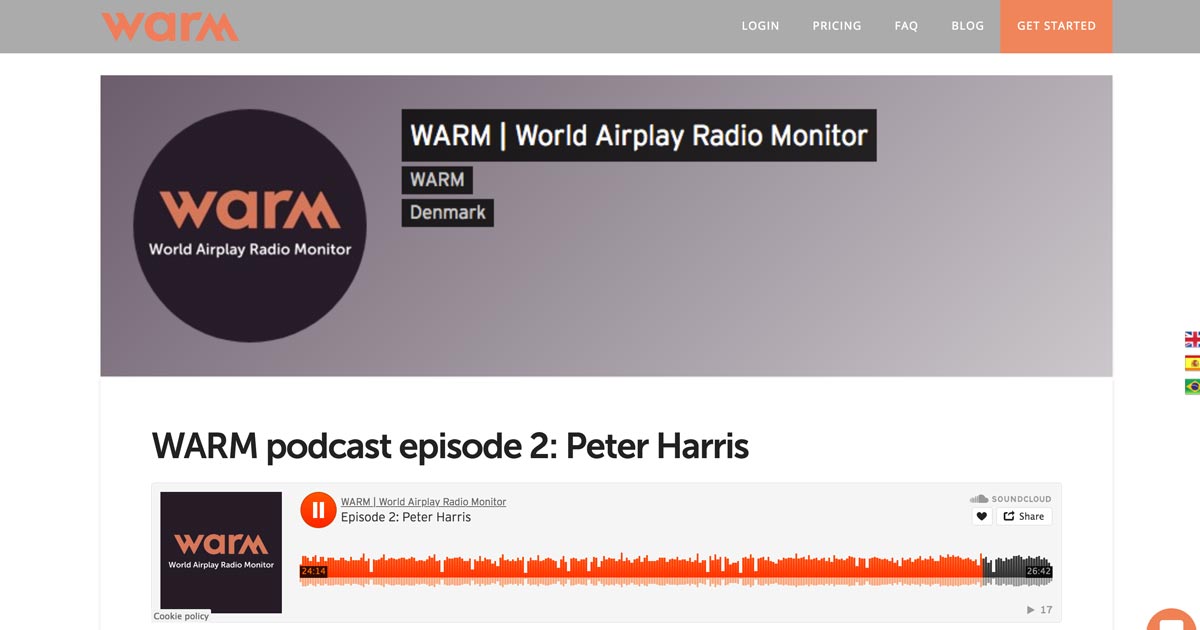Image resolution: width=1200 pixels, height=630 pixels.
Task: Switch language to Spanish via Spain flag
Action: click(1192, 363)
